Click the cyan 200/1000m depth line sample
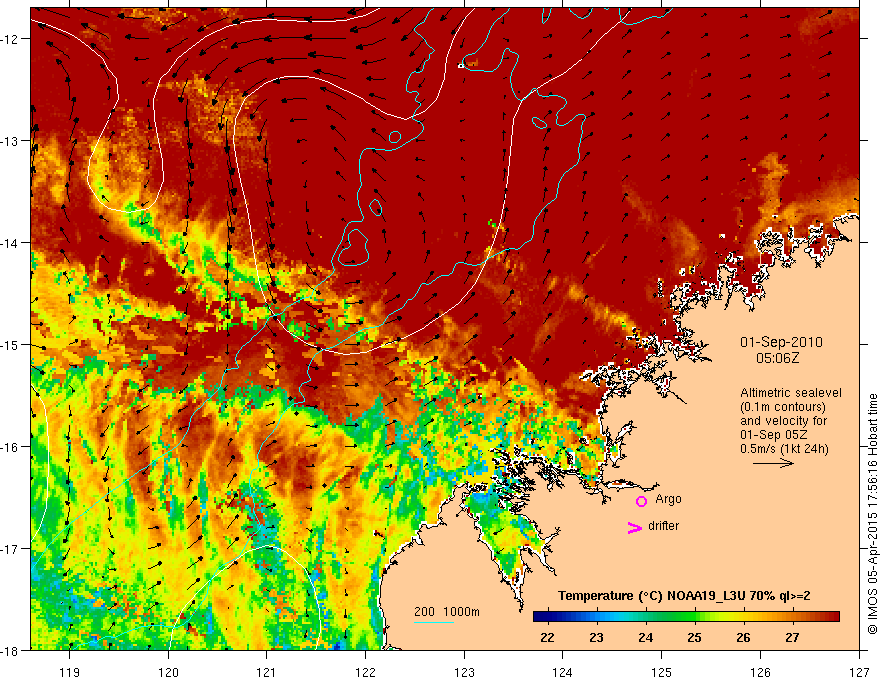 click(434, 622)
